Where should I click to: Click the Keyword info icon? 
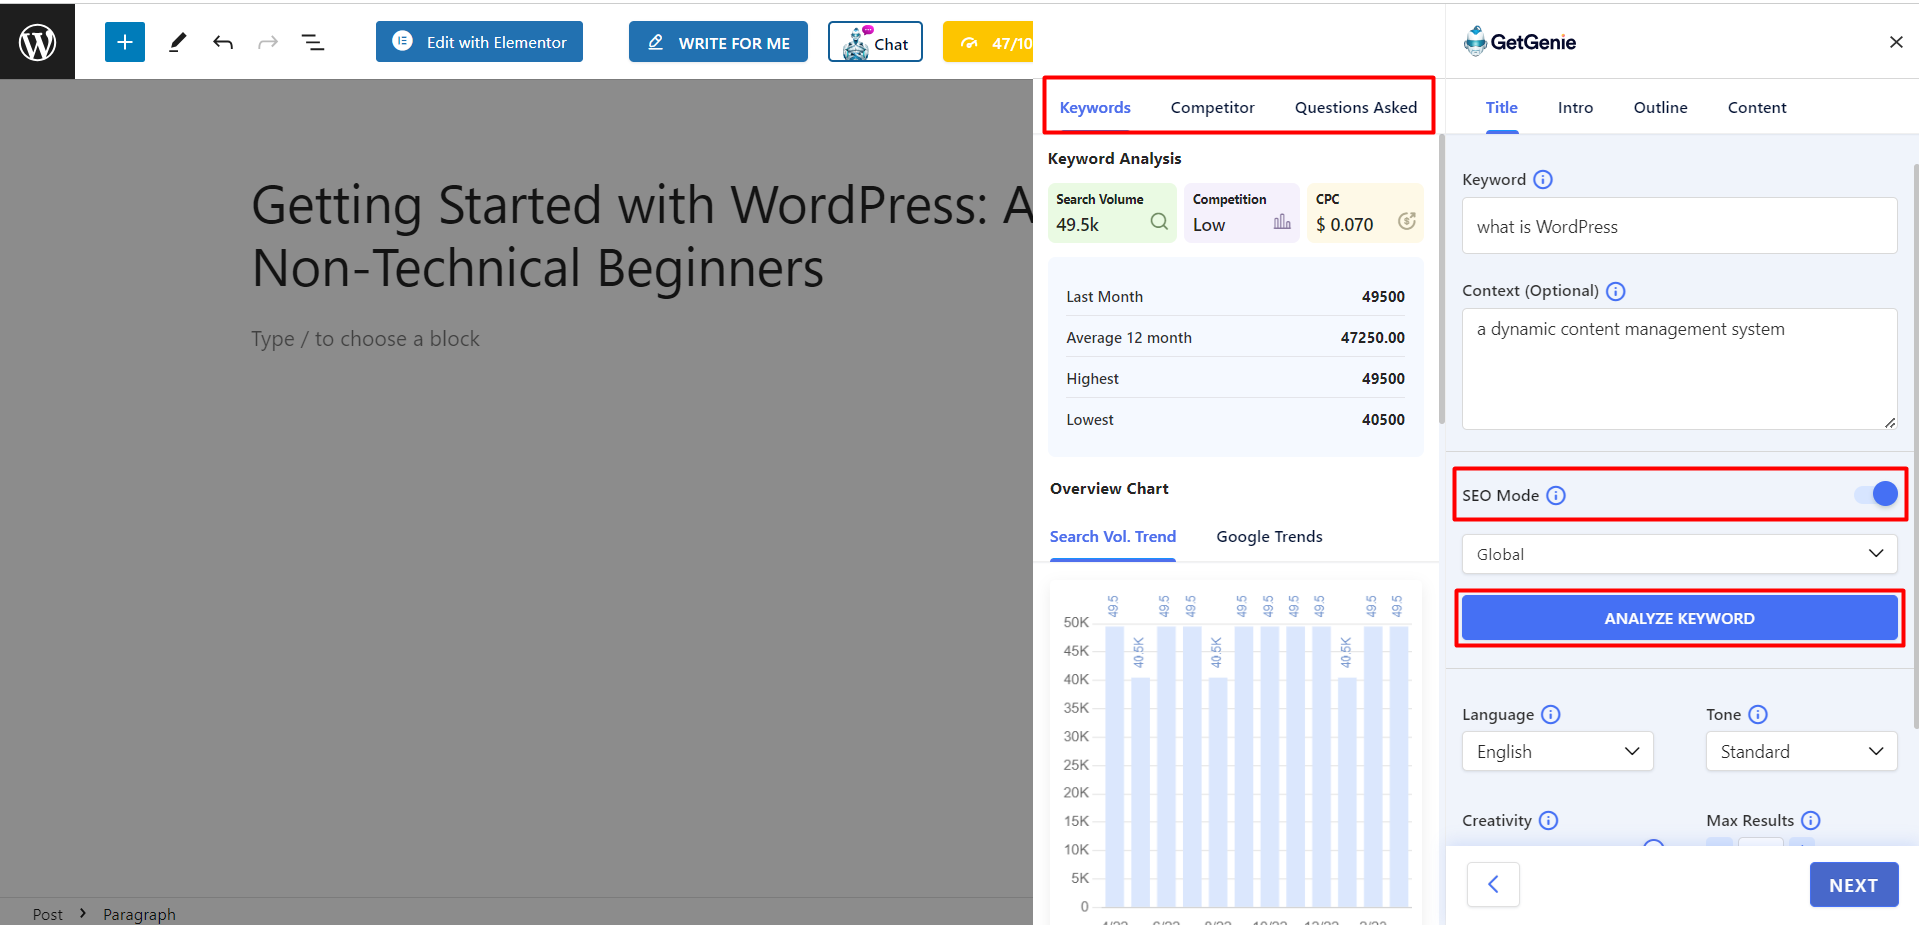click(1543, 179)
